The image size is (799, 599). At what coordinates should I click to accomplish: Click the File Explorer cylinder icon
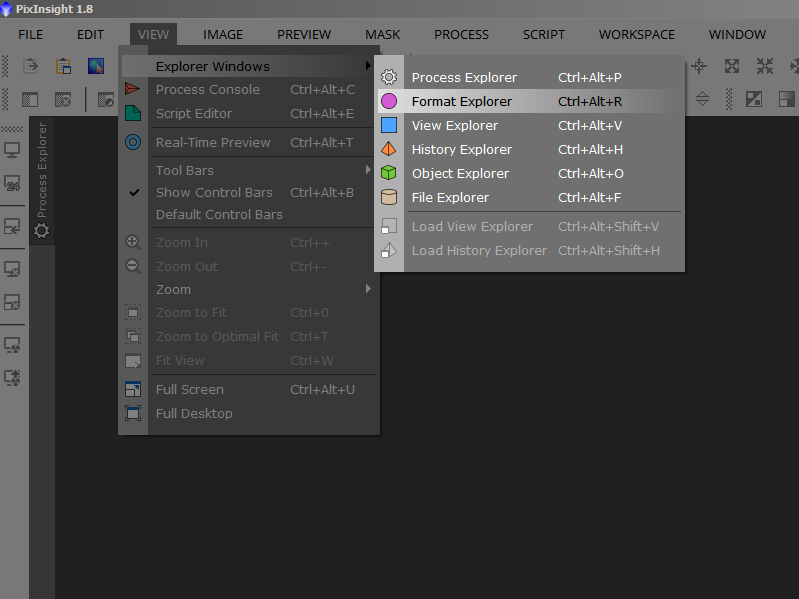pyautogui.click(x=389, y=197)
